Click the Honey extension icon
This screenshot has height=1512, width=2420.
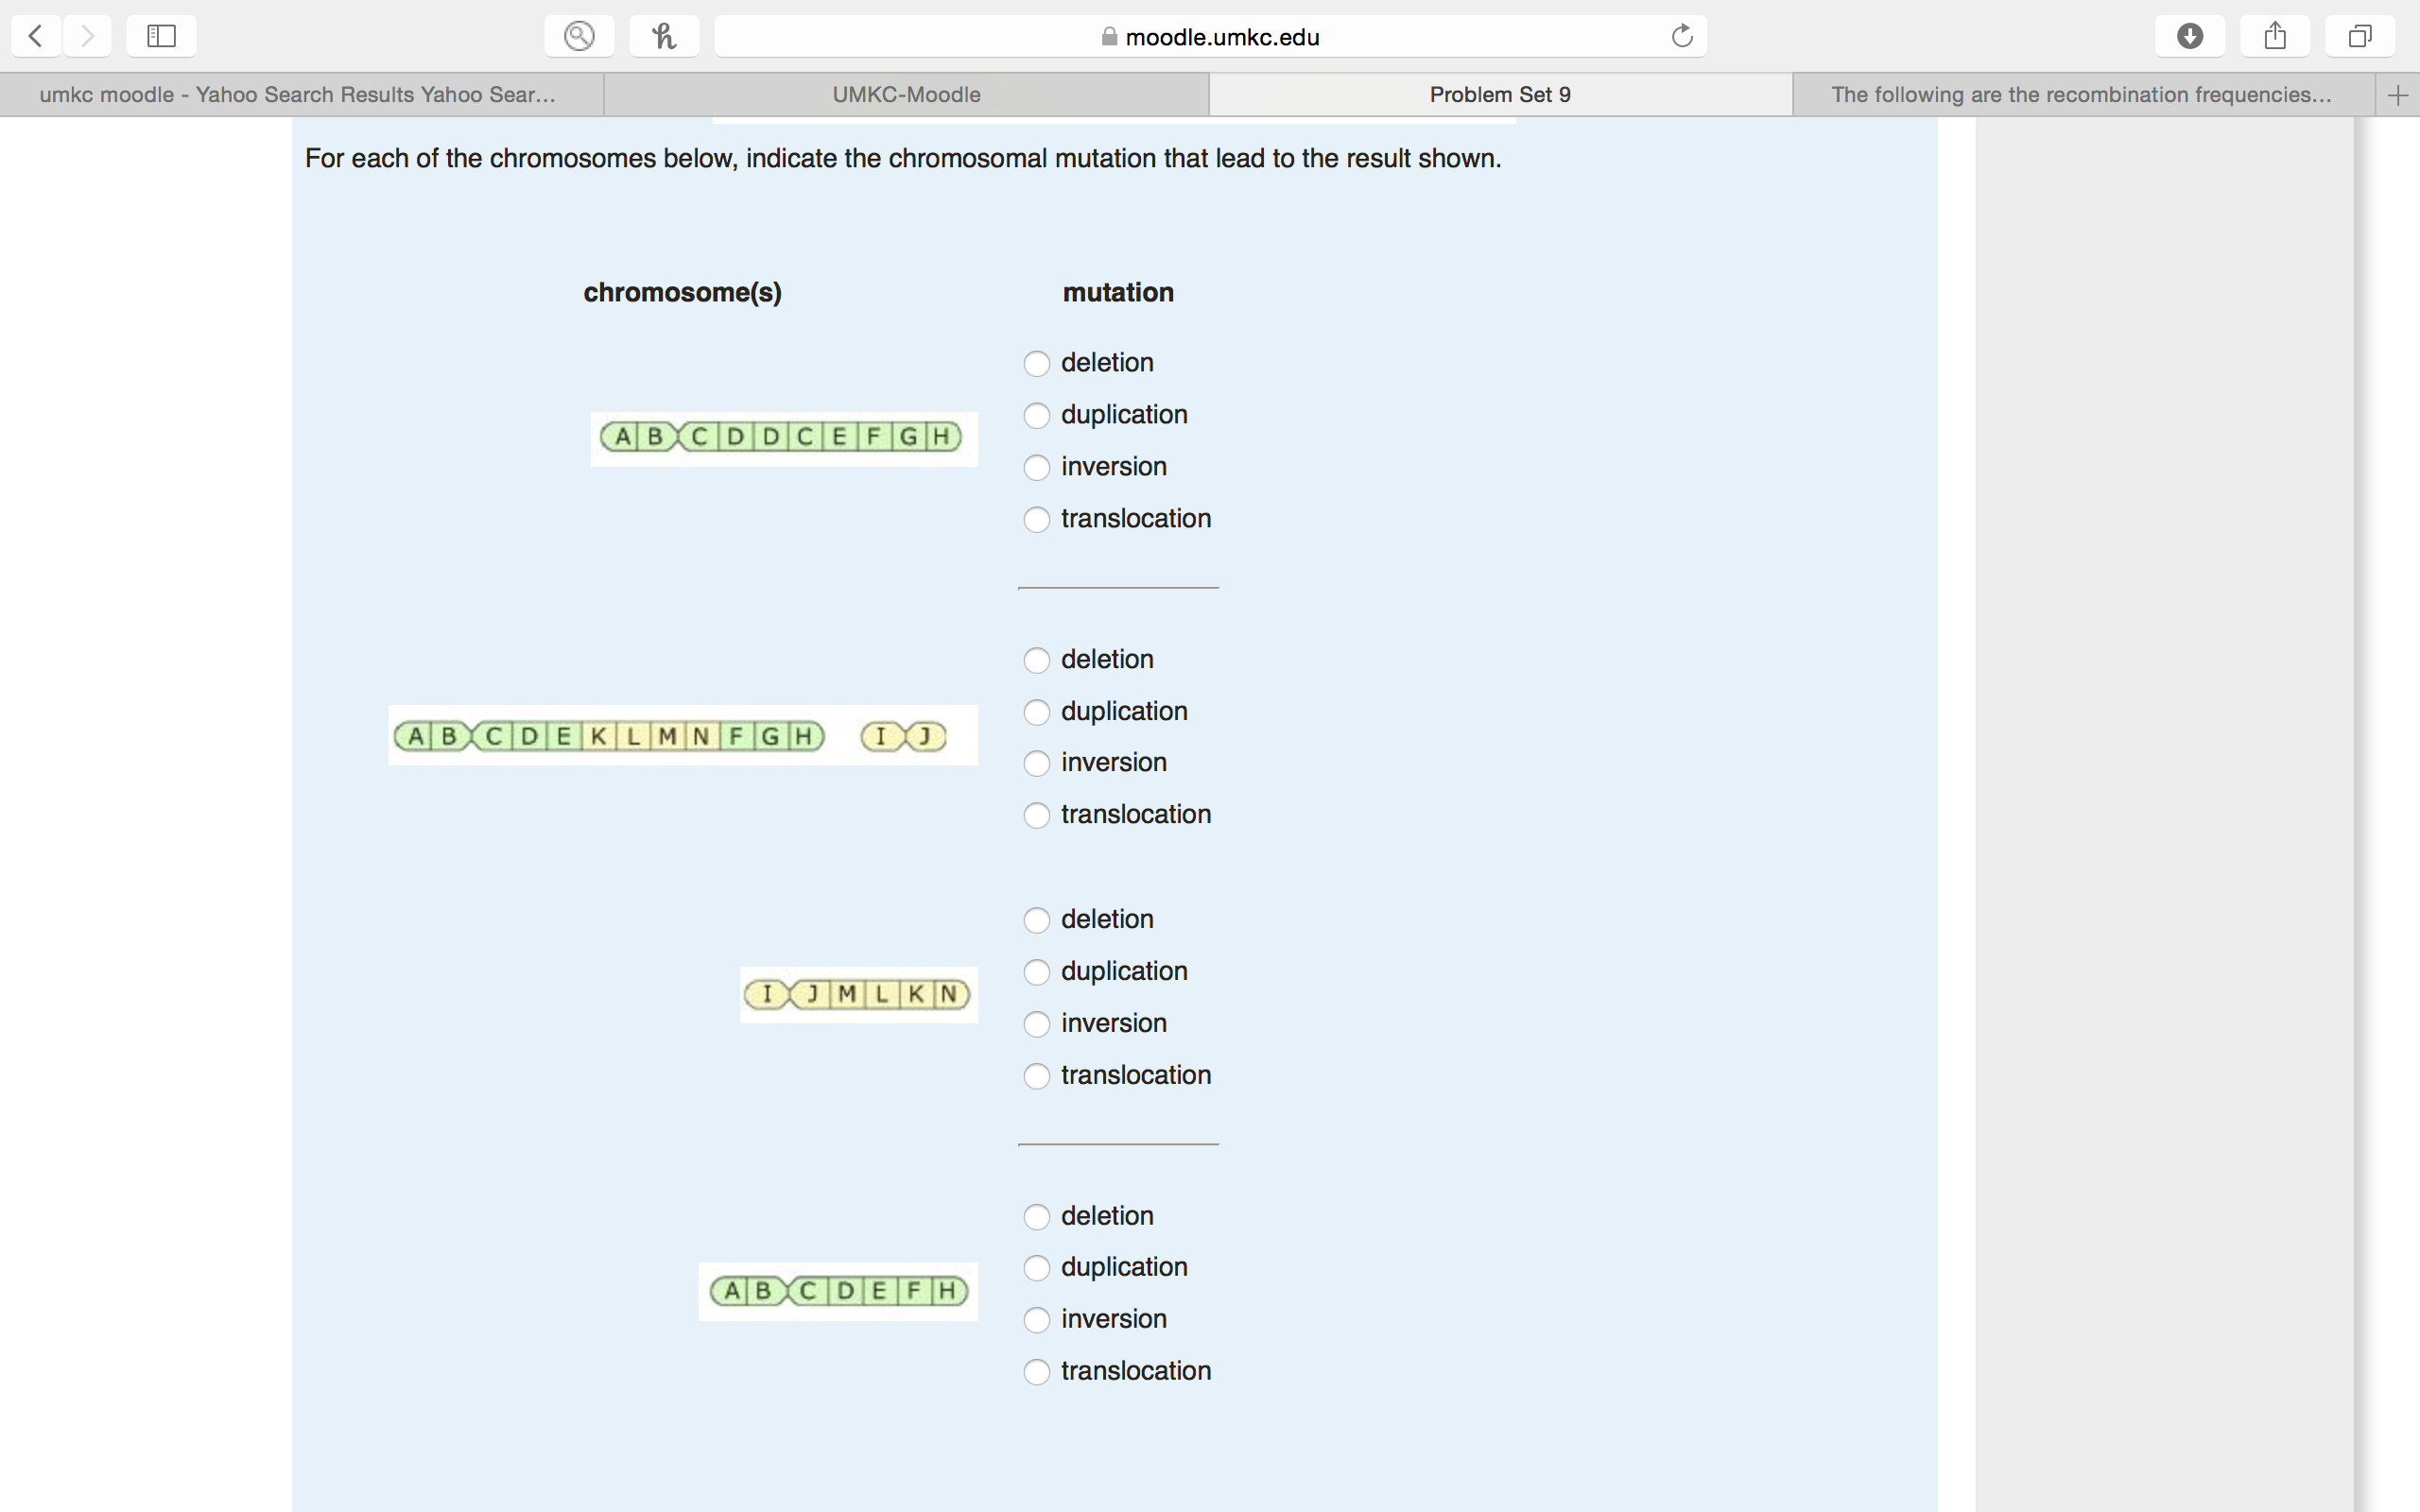pyautogui.click(x=664, y=36)
